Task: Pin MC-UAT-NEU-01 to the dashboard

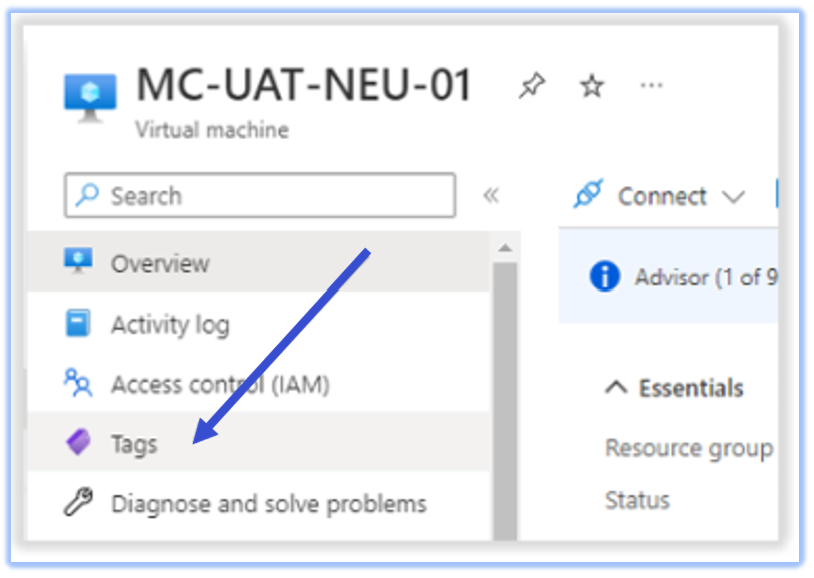Action: coord(532,87)
